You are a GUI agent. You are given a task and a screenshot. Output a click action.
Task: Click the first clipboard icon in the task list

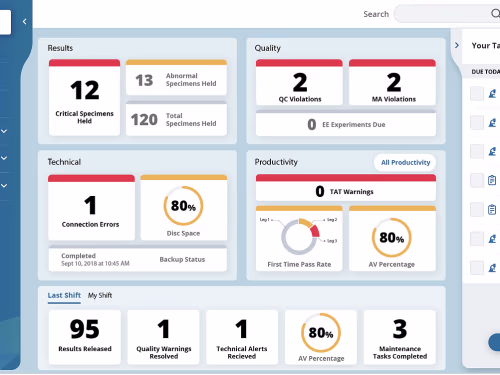tap(492, 180)
